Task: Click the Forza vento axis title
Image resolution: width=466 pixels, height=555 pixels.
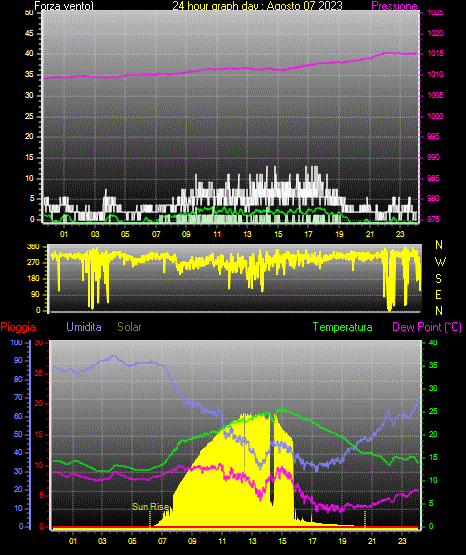Action: [64, 6]
